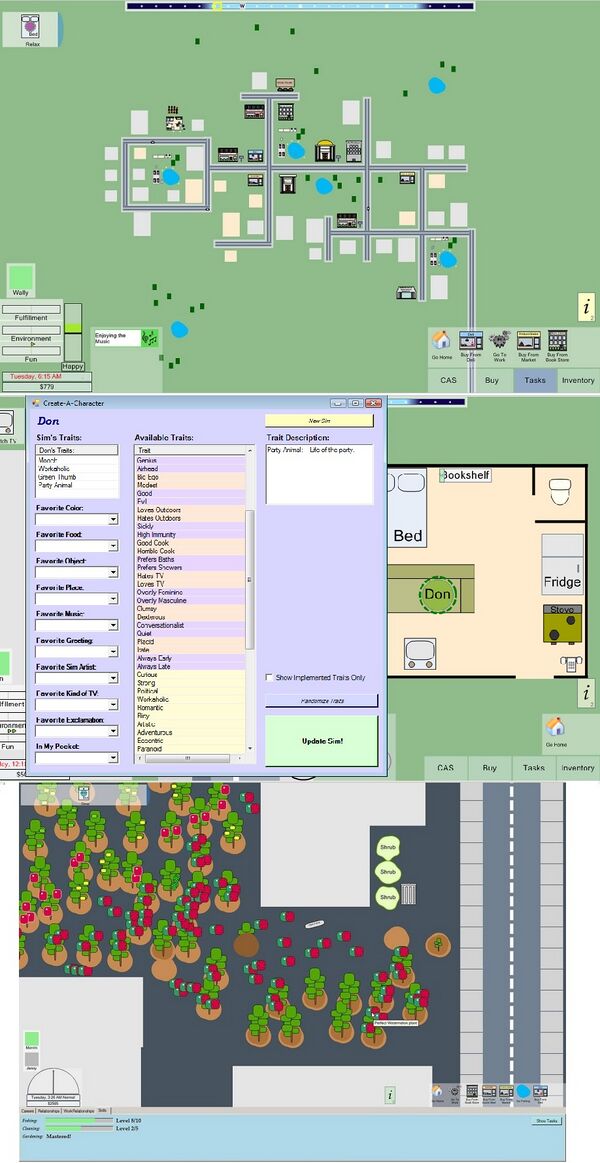This screenshot has width=600, height=1163.
Task: Click the Randomize Traits button
Action: (x=321, y=701)
